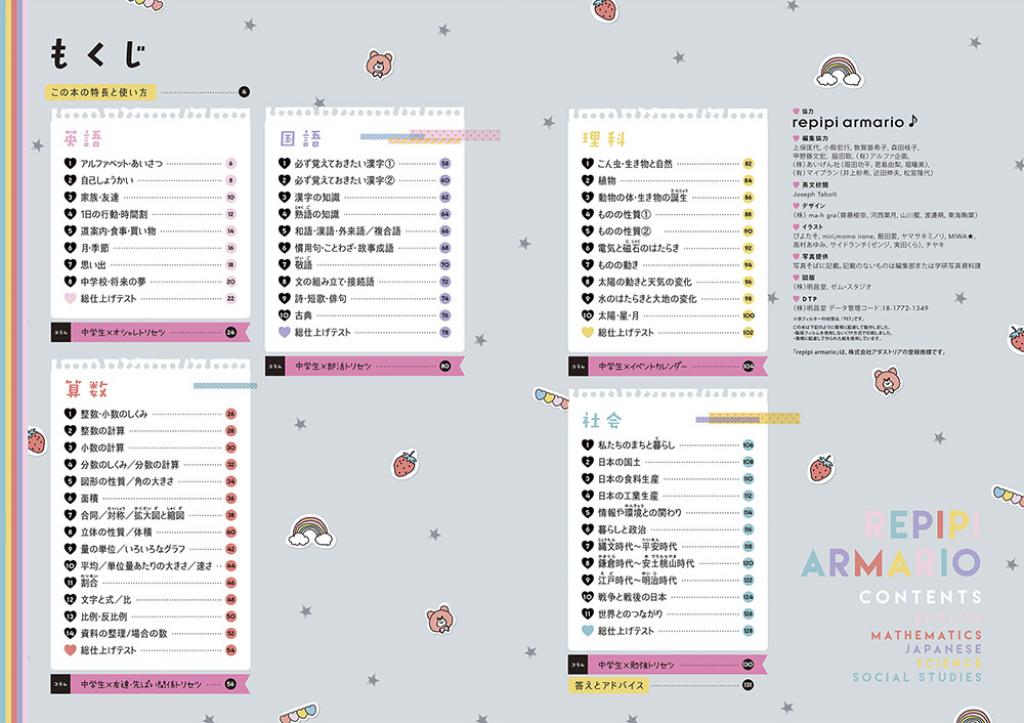Click the yellow heart in the 理科 list
Image resolution: width=1024 pixels, height=723 pixels.
pos(588,332)
